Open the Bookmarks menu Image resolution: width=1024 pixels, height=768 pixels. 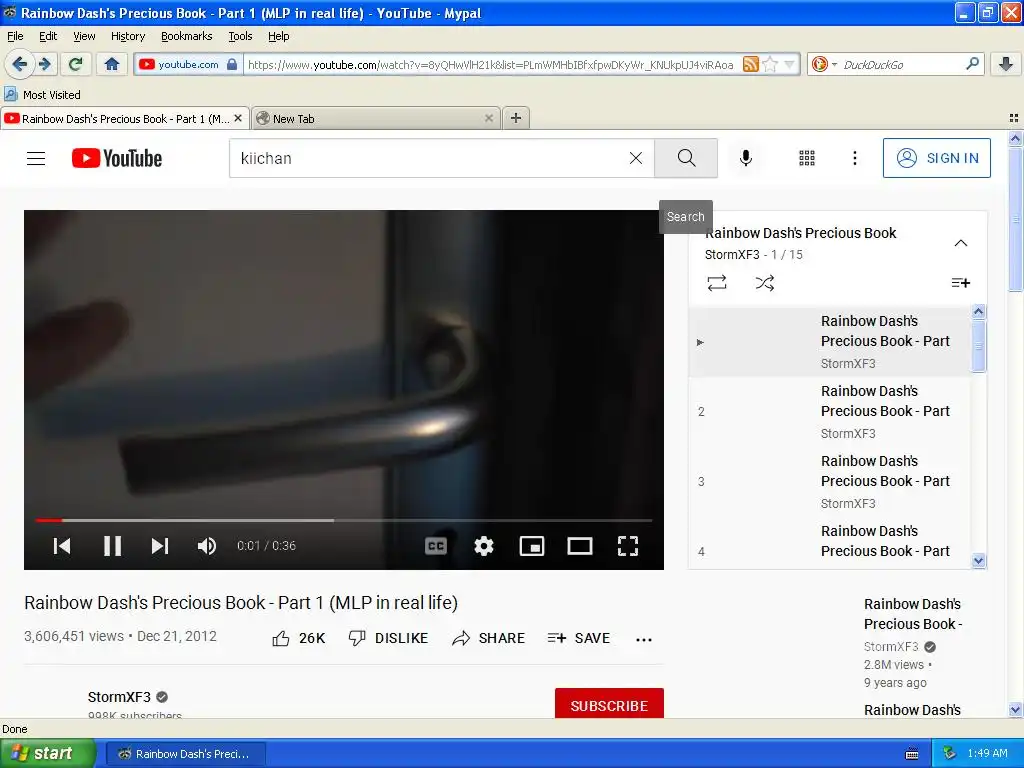click(186, 36)
